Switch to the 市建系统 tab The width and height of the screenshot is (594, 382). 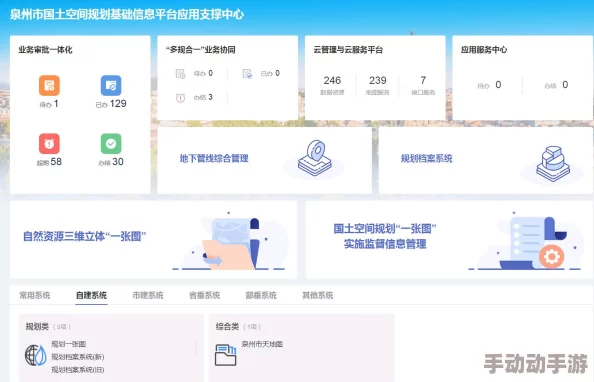coord(148,295)
